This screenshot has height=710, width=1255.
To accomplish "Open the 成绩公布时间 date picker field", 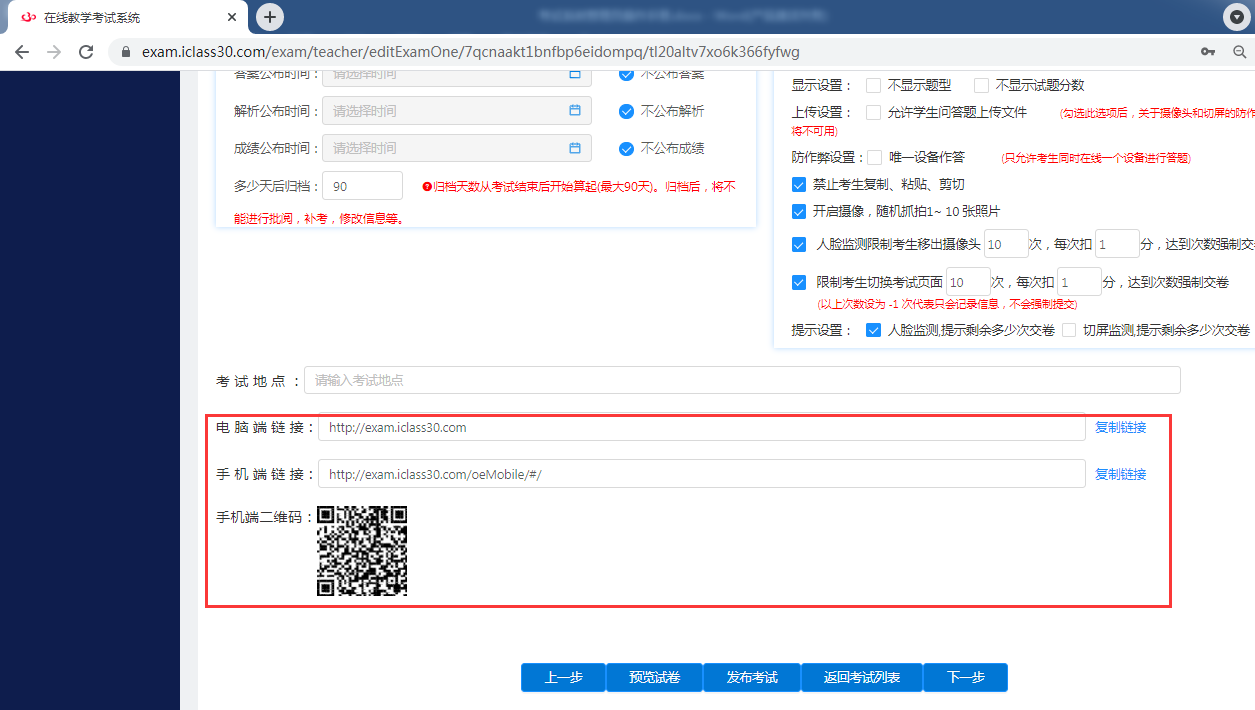I will click(x=445, y=148).
